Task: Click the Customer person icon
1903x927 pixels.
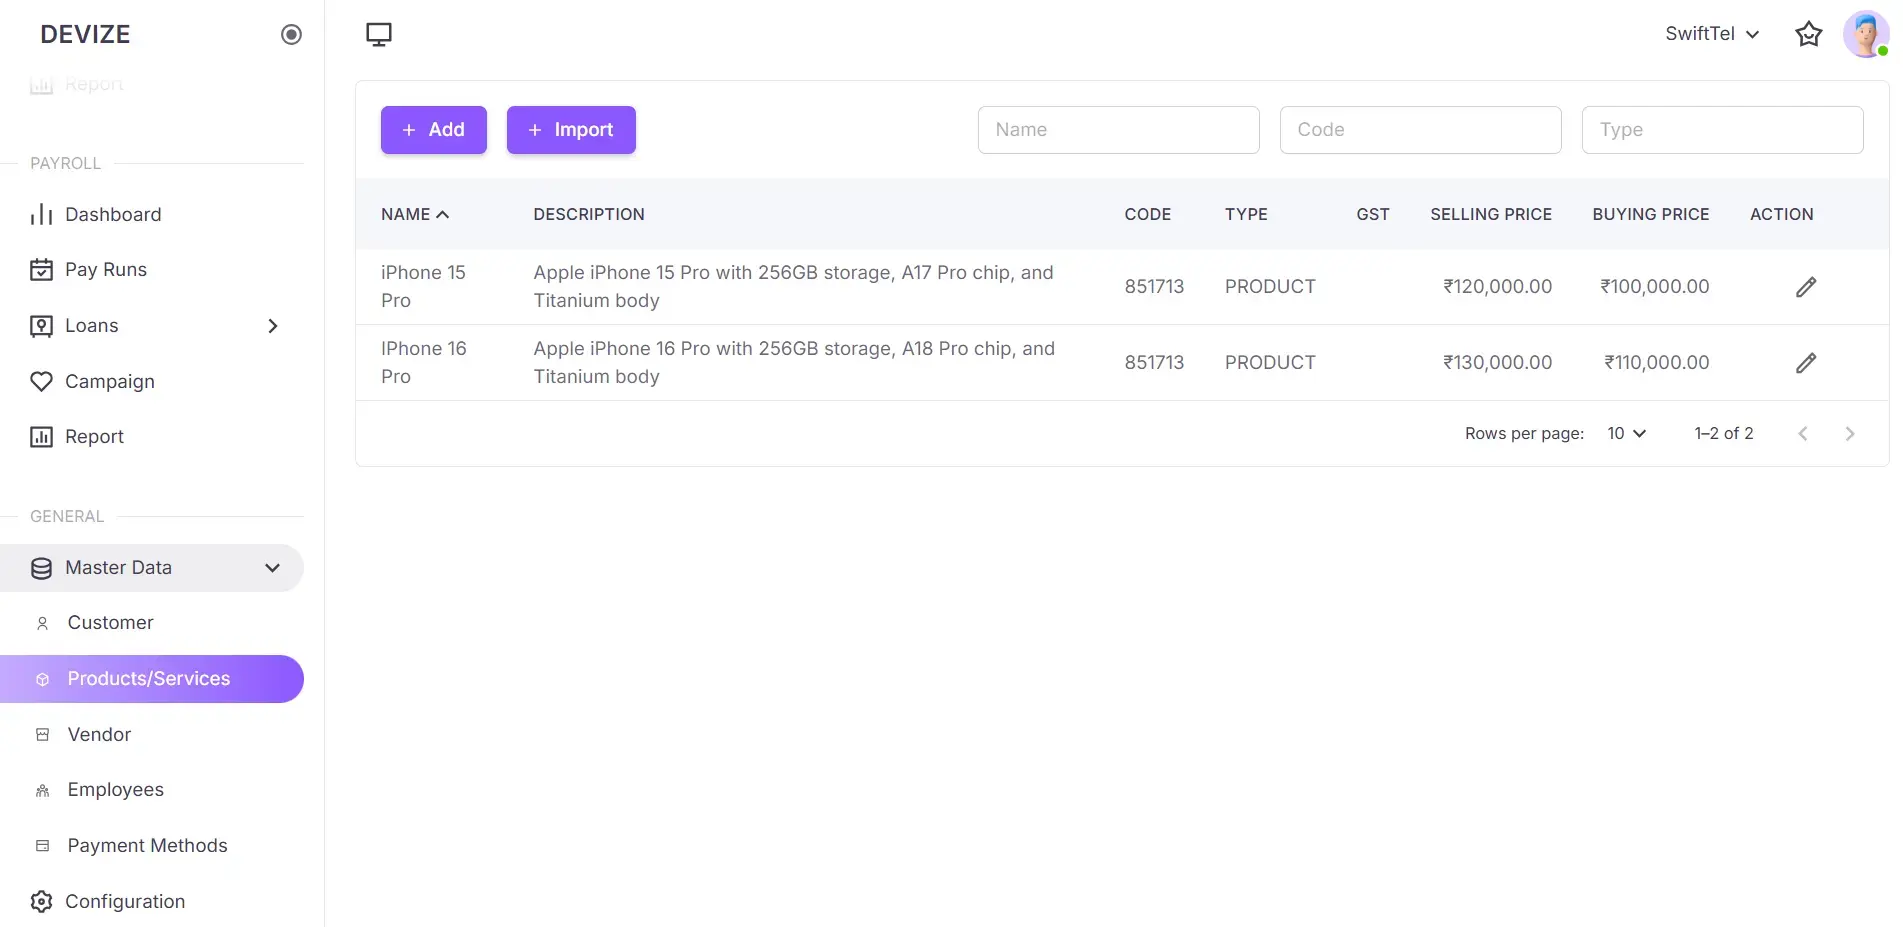Action: (42, 623)
